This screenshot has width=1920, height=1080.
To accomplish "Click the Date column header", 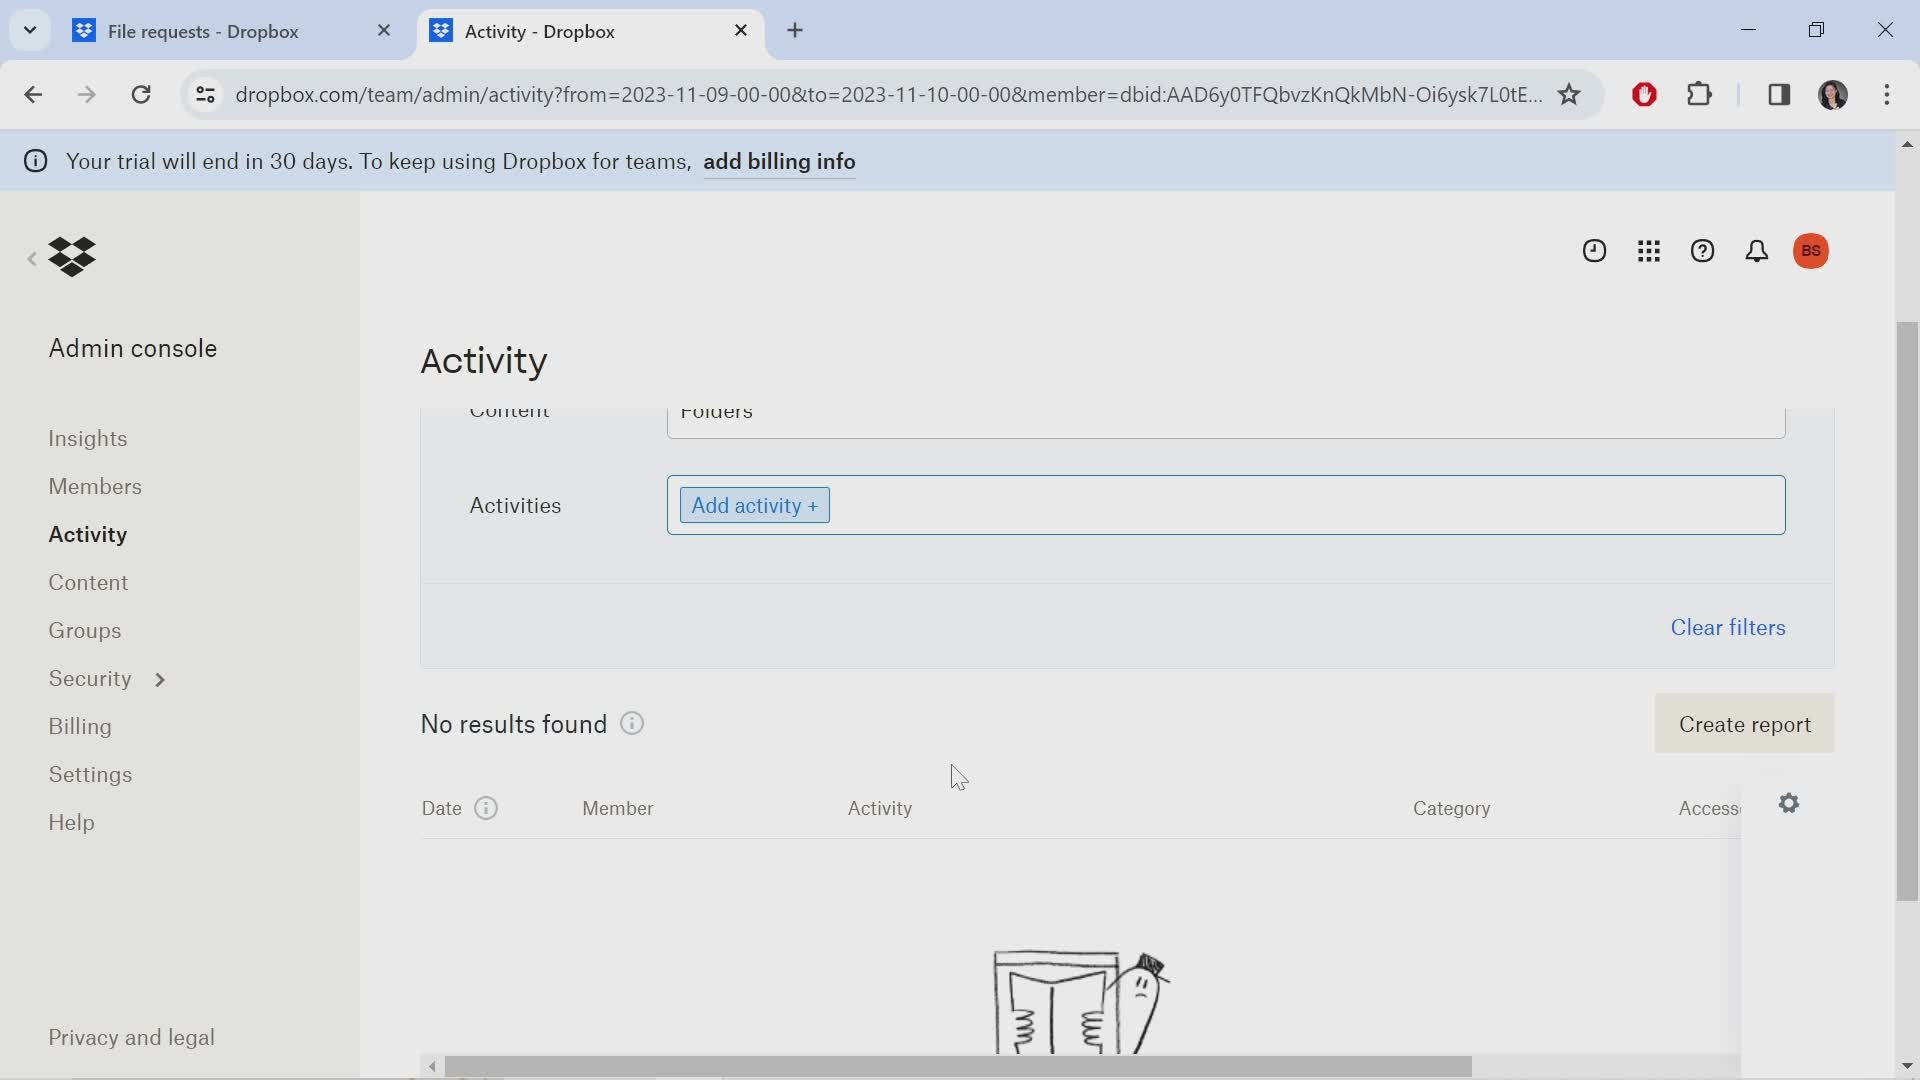I will 440,808.
